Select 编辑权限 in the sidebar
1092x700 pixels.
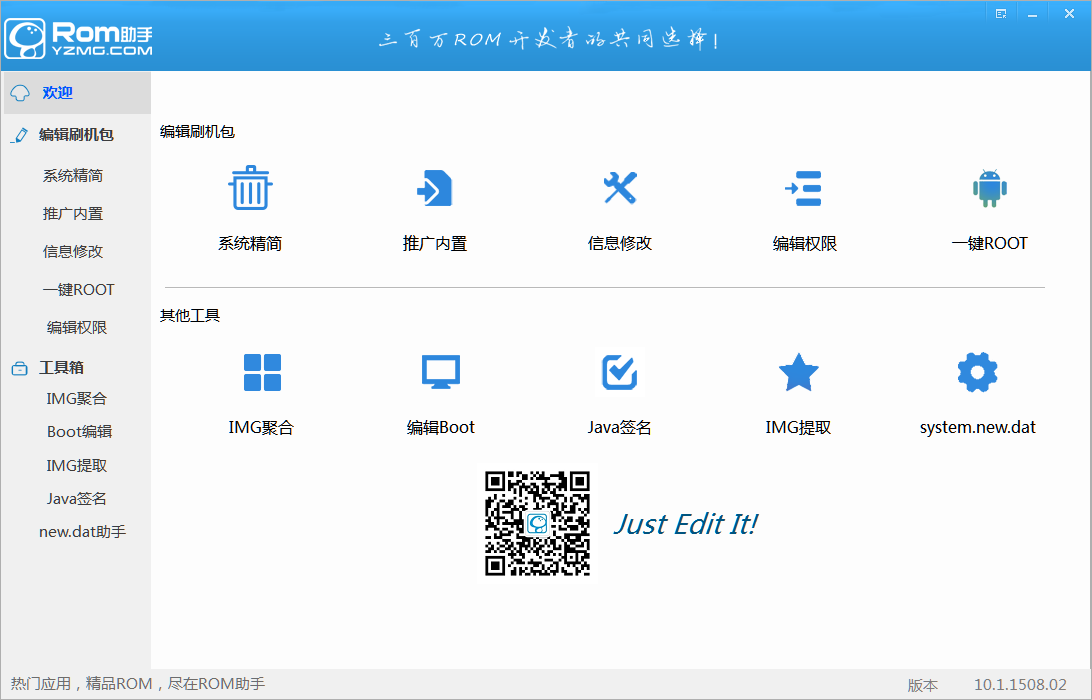77,327
